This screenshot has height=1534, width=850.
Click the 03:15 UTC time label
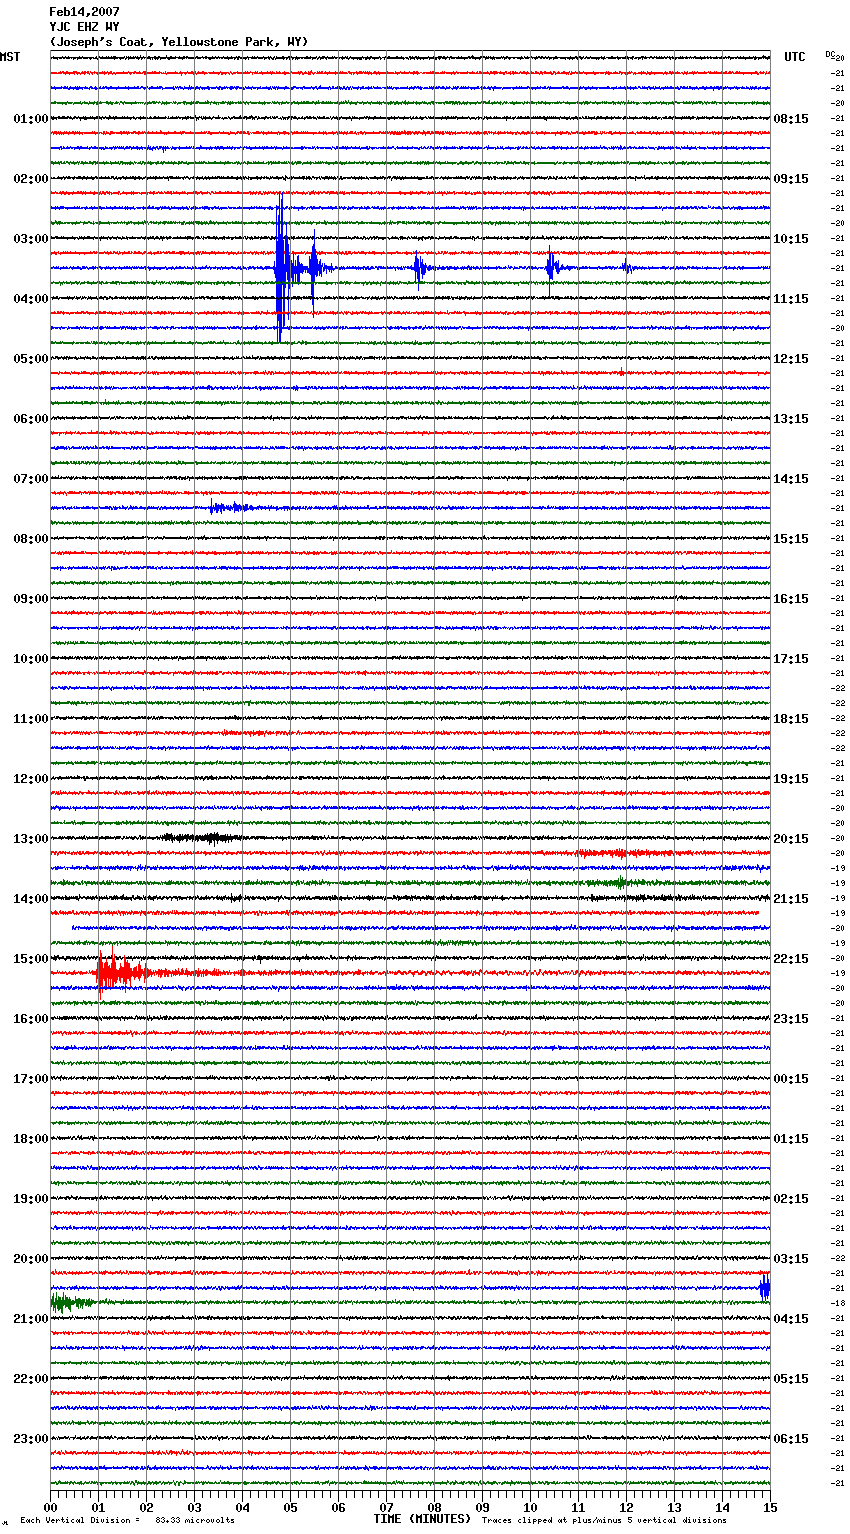(791, 1259)
